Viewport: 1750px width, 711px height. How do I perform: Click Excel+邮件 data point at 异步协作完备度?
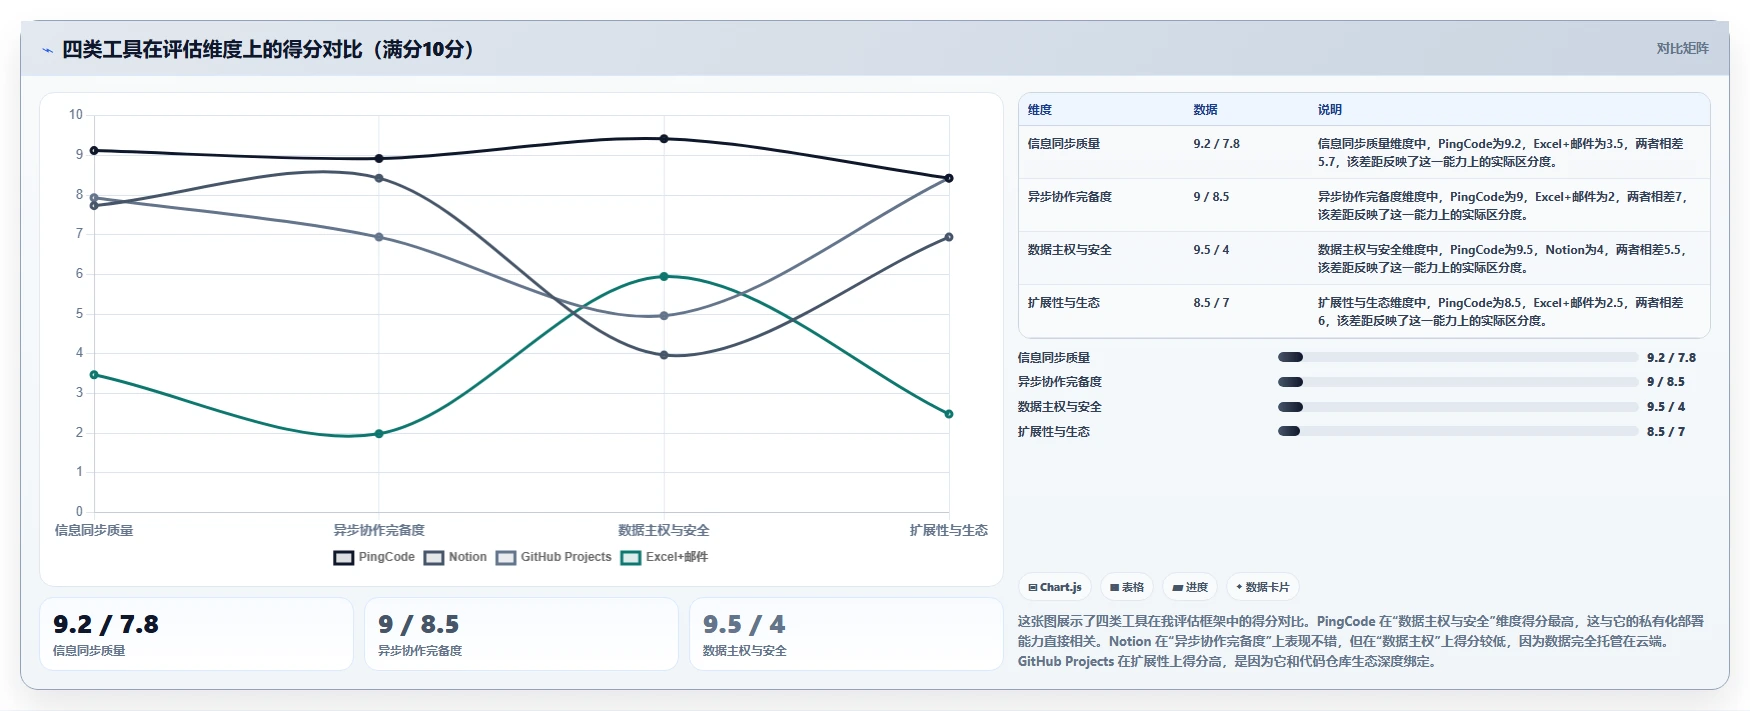point(379,434)
